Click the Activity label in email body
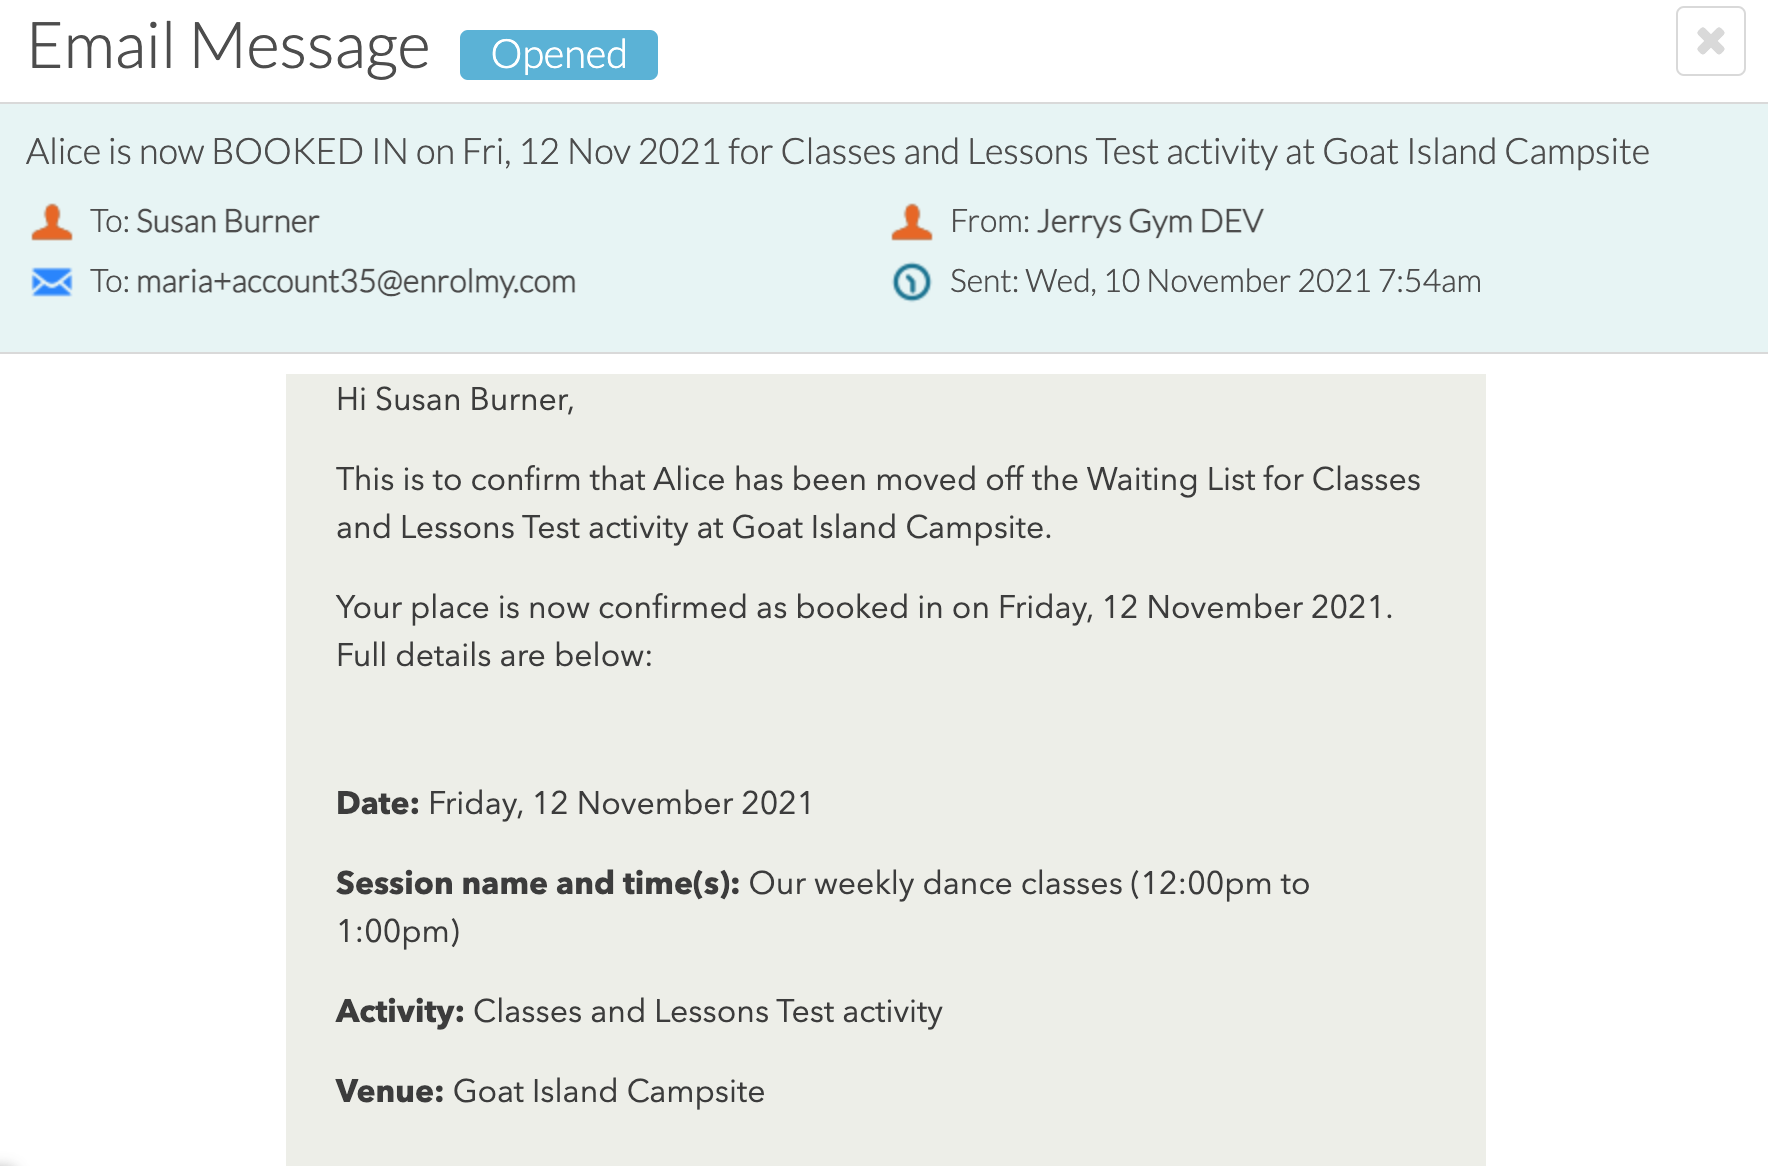Screen dimensions: 1768x1166 (400, 1011)
